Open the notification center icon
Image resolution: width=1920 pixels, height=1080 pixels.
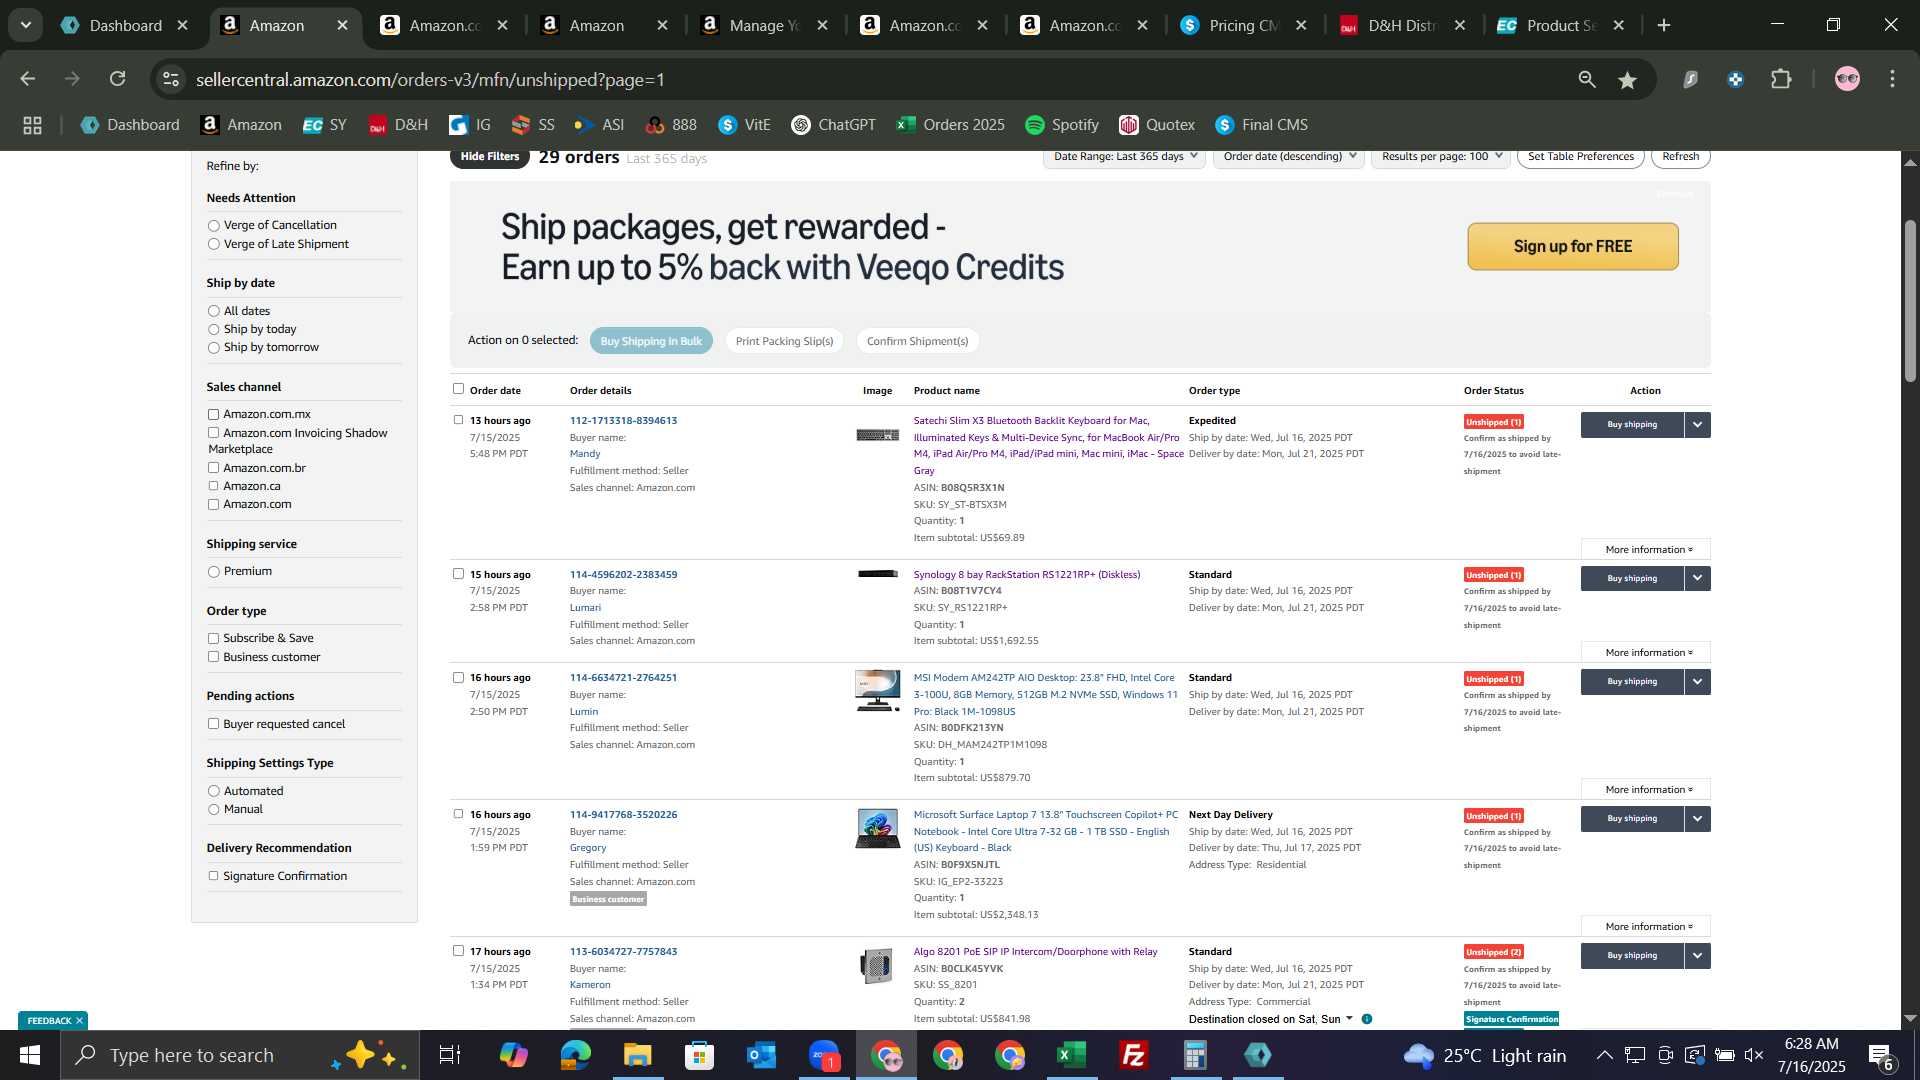[1880, 1056]
